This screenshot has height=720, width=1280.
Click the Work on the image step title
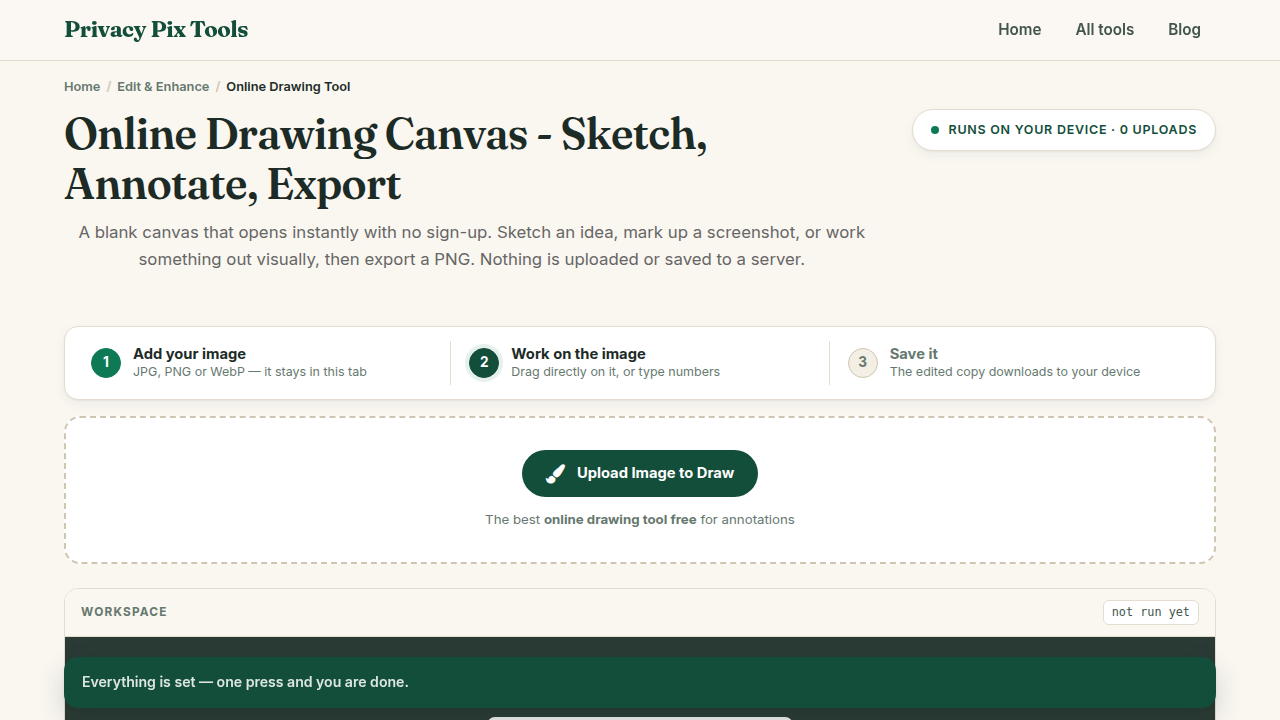[578, 354]
